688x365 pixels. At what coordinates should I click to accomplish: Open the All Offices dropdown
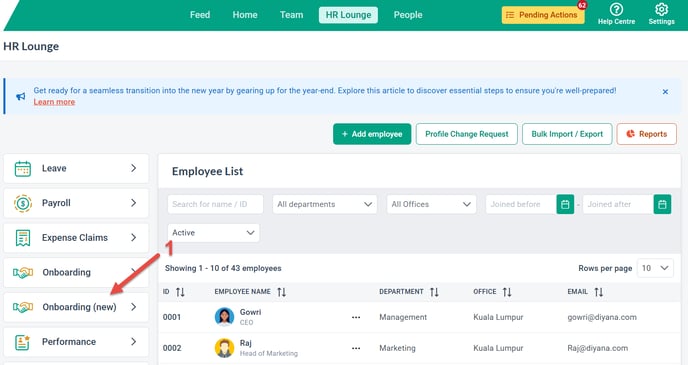431,204
